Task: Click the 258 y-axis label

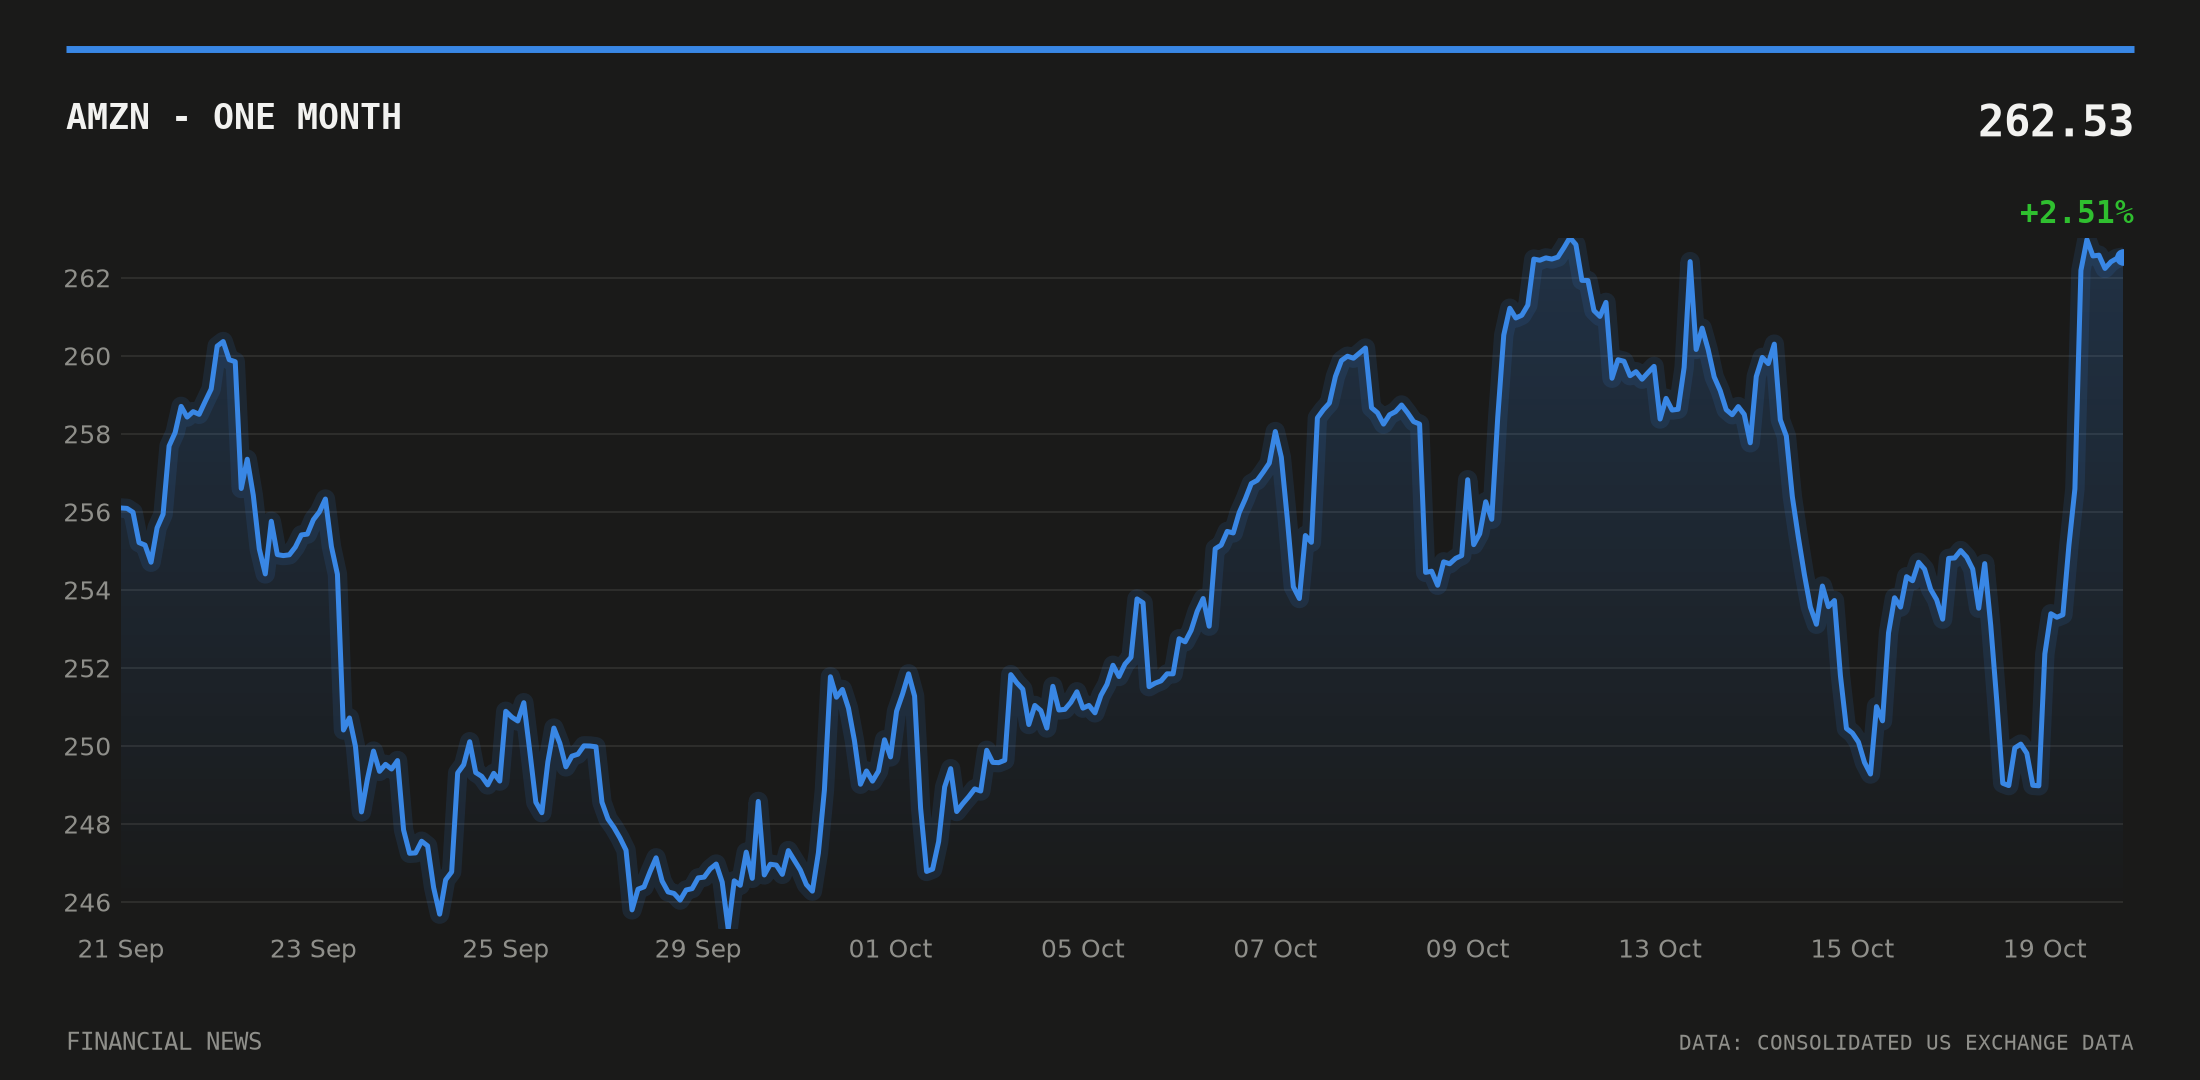Action: click(87, 435)
